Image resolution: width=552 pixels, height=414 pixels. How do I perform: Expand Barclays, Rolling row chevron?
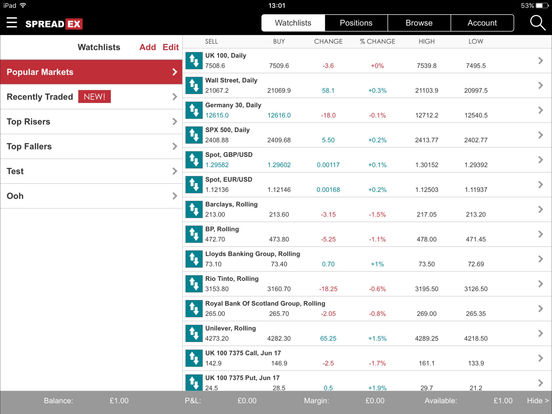[540, 209]
